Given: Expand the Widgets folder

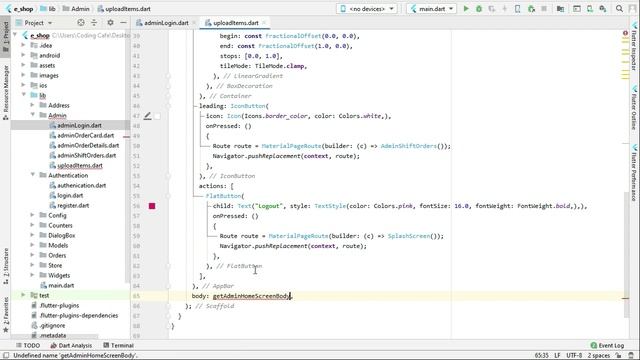Looking at the screenshot, I should 33,275.
